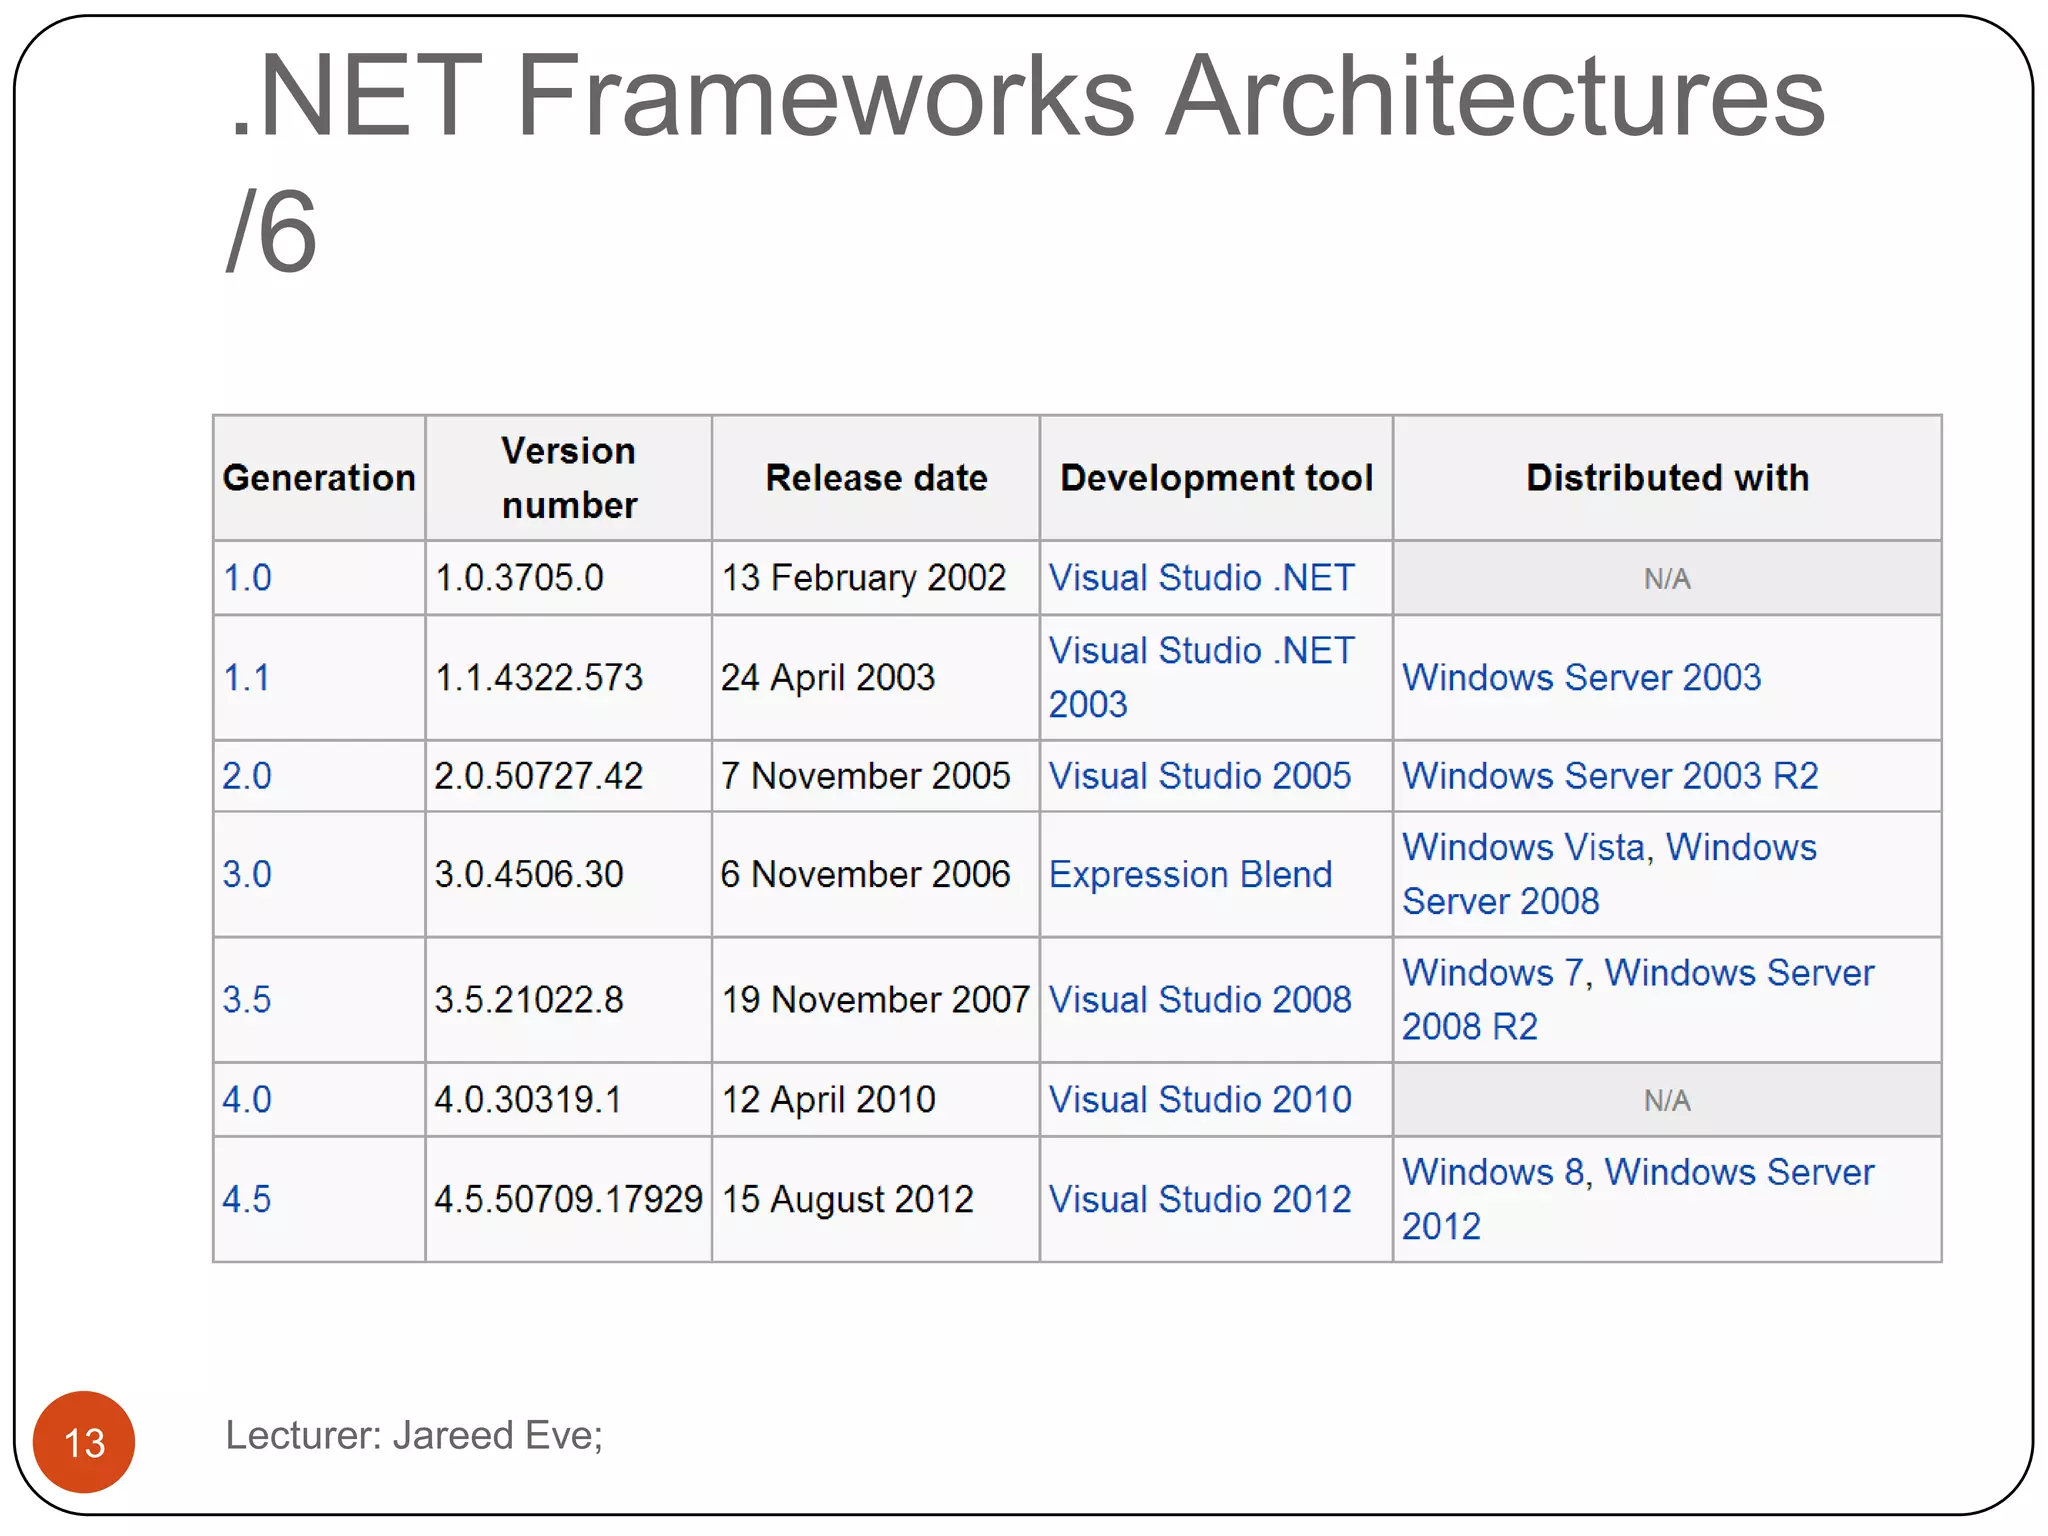Image resolution: width=2048 pixels, height=1536 pixels.
Task: Select version number 3.0.4506.30
Action: [x=529, y=874]
